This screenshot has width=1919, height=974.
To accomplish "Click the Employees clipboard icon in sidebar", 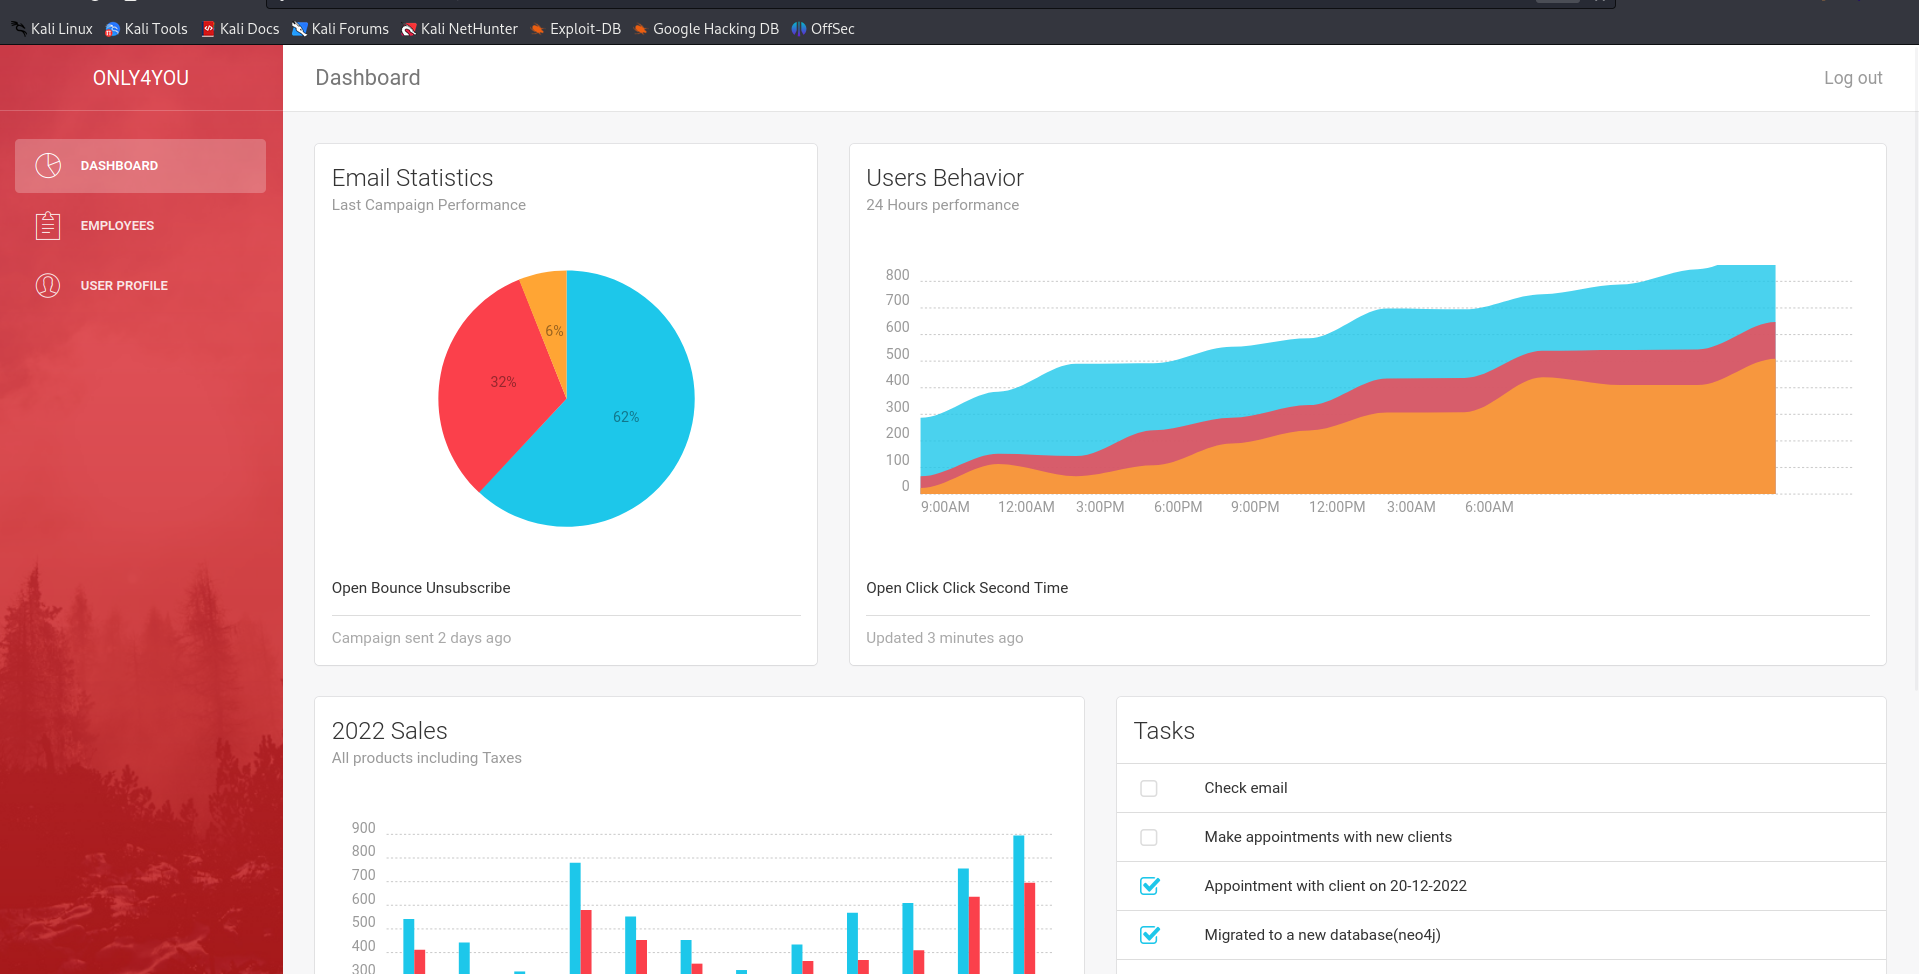I will click(48, 226).
